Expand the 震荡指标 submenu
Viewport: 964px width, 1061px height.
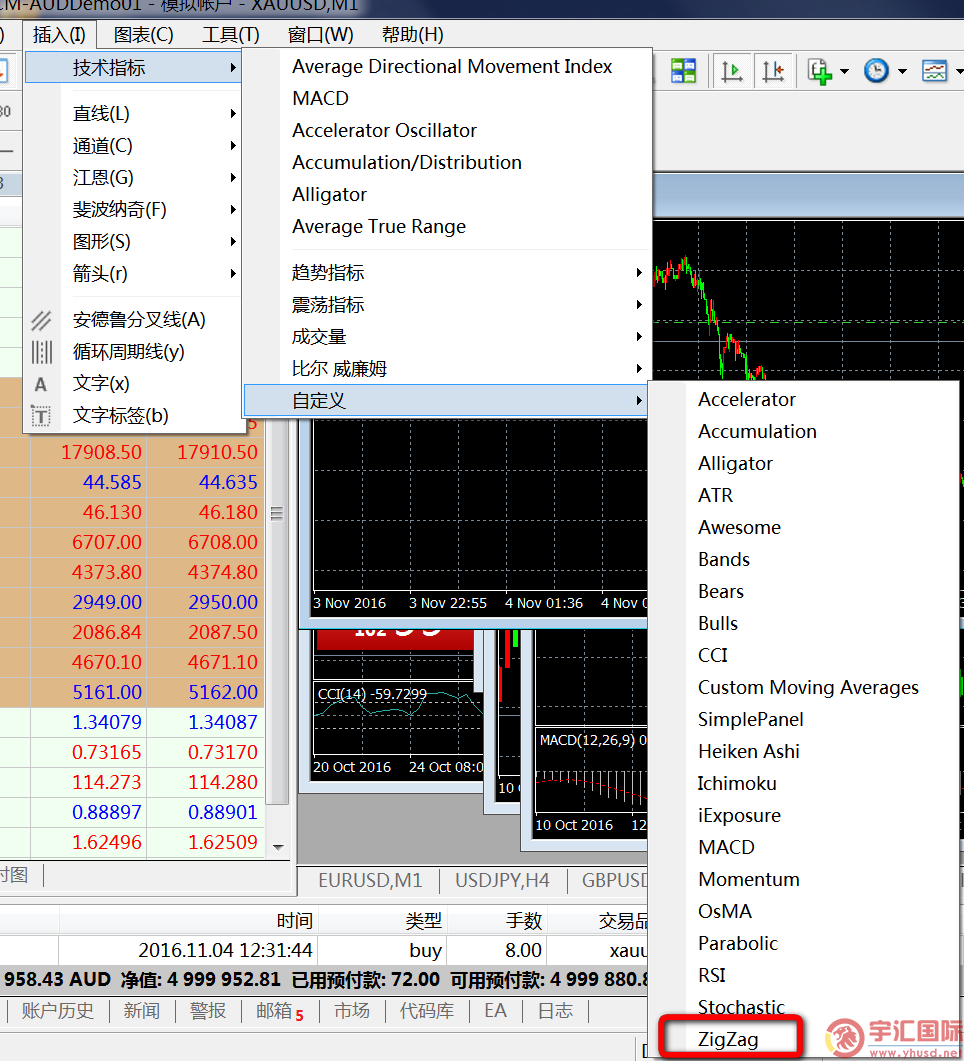[x=328, y=305]
